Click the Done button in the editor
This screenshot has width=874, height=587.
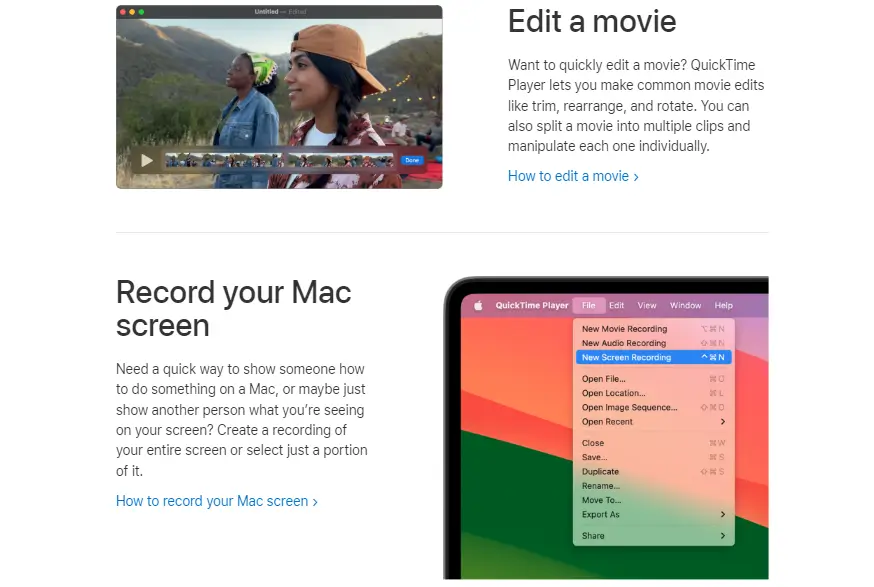[410, 160]
